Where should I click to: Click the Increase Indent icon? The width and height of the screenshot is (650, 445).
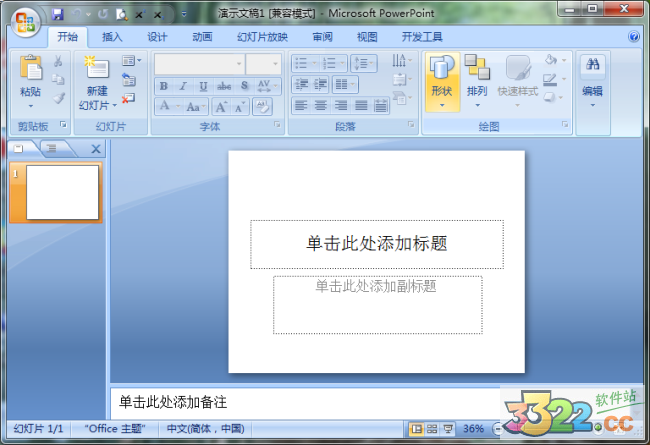tap(320, 85)
